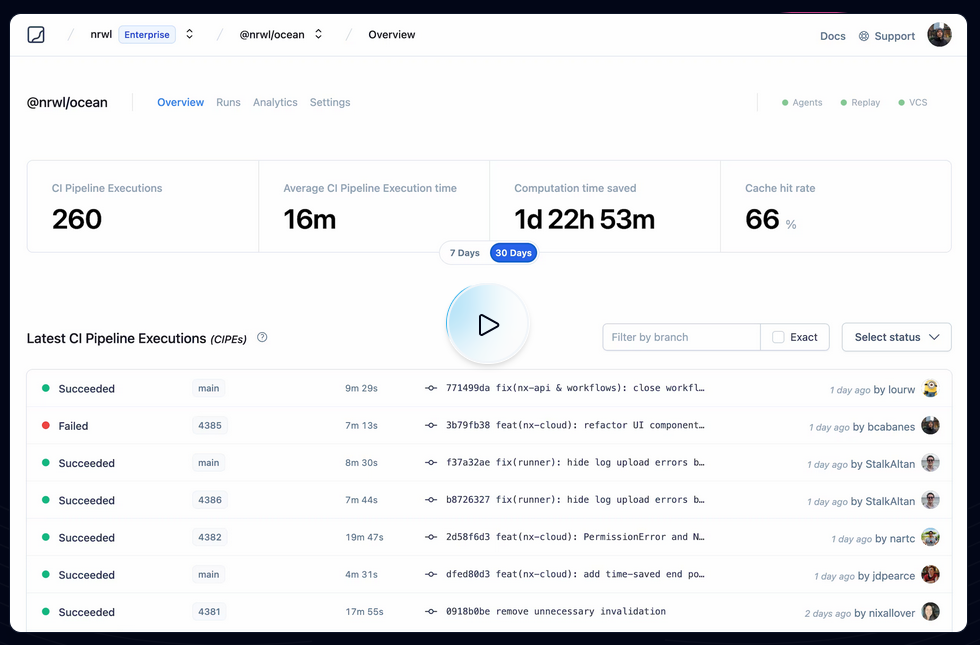Click red Failed status dot for 3b79fb38
The height and width of the screenshot is (645, 980).
pyautogui.click(x=46, y=426)
